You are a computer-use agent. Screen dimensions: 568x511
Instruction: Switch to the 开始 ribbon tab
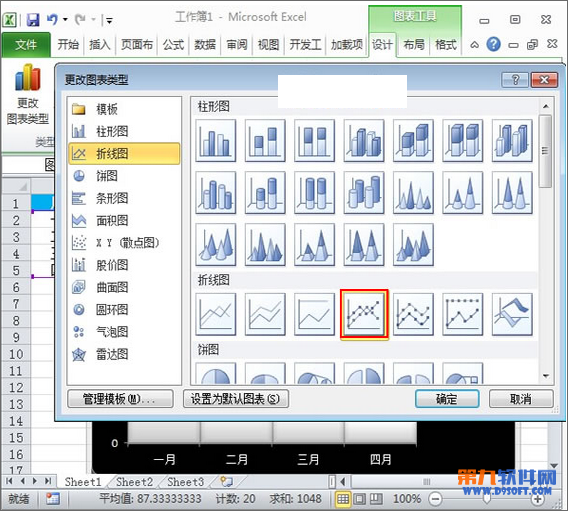68,45
